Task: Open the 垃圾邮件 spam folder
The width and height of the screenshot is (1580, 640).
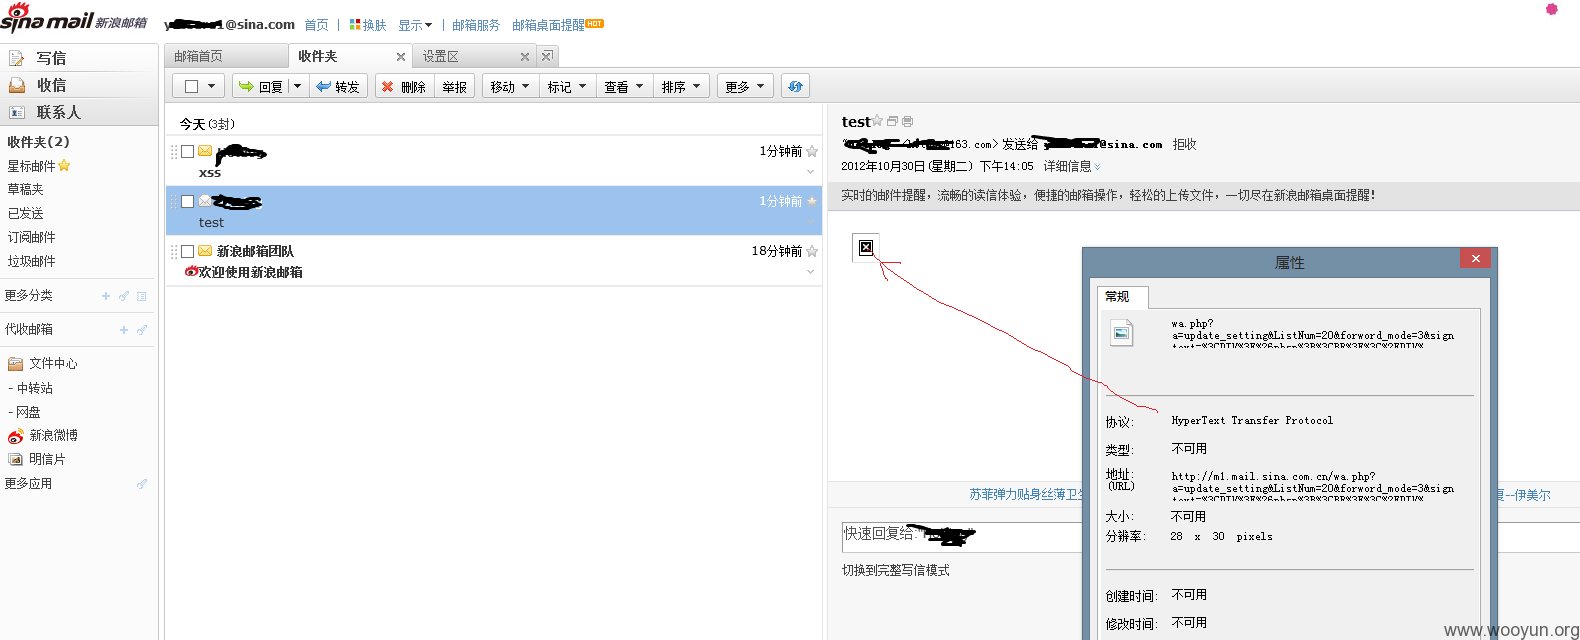Action: (x=32, y=261)
